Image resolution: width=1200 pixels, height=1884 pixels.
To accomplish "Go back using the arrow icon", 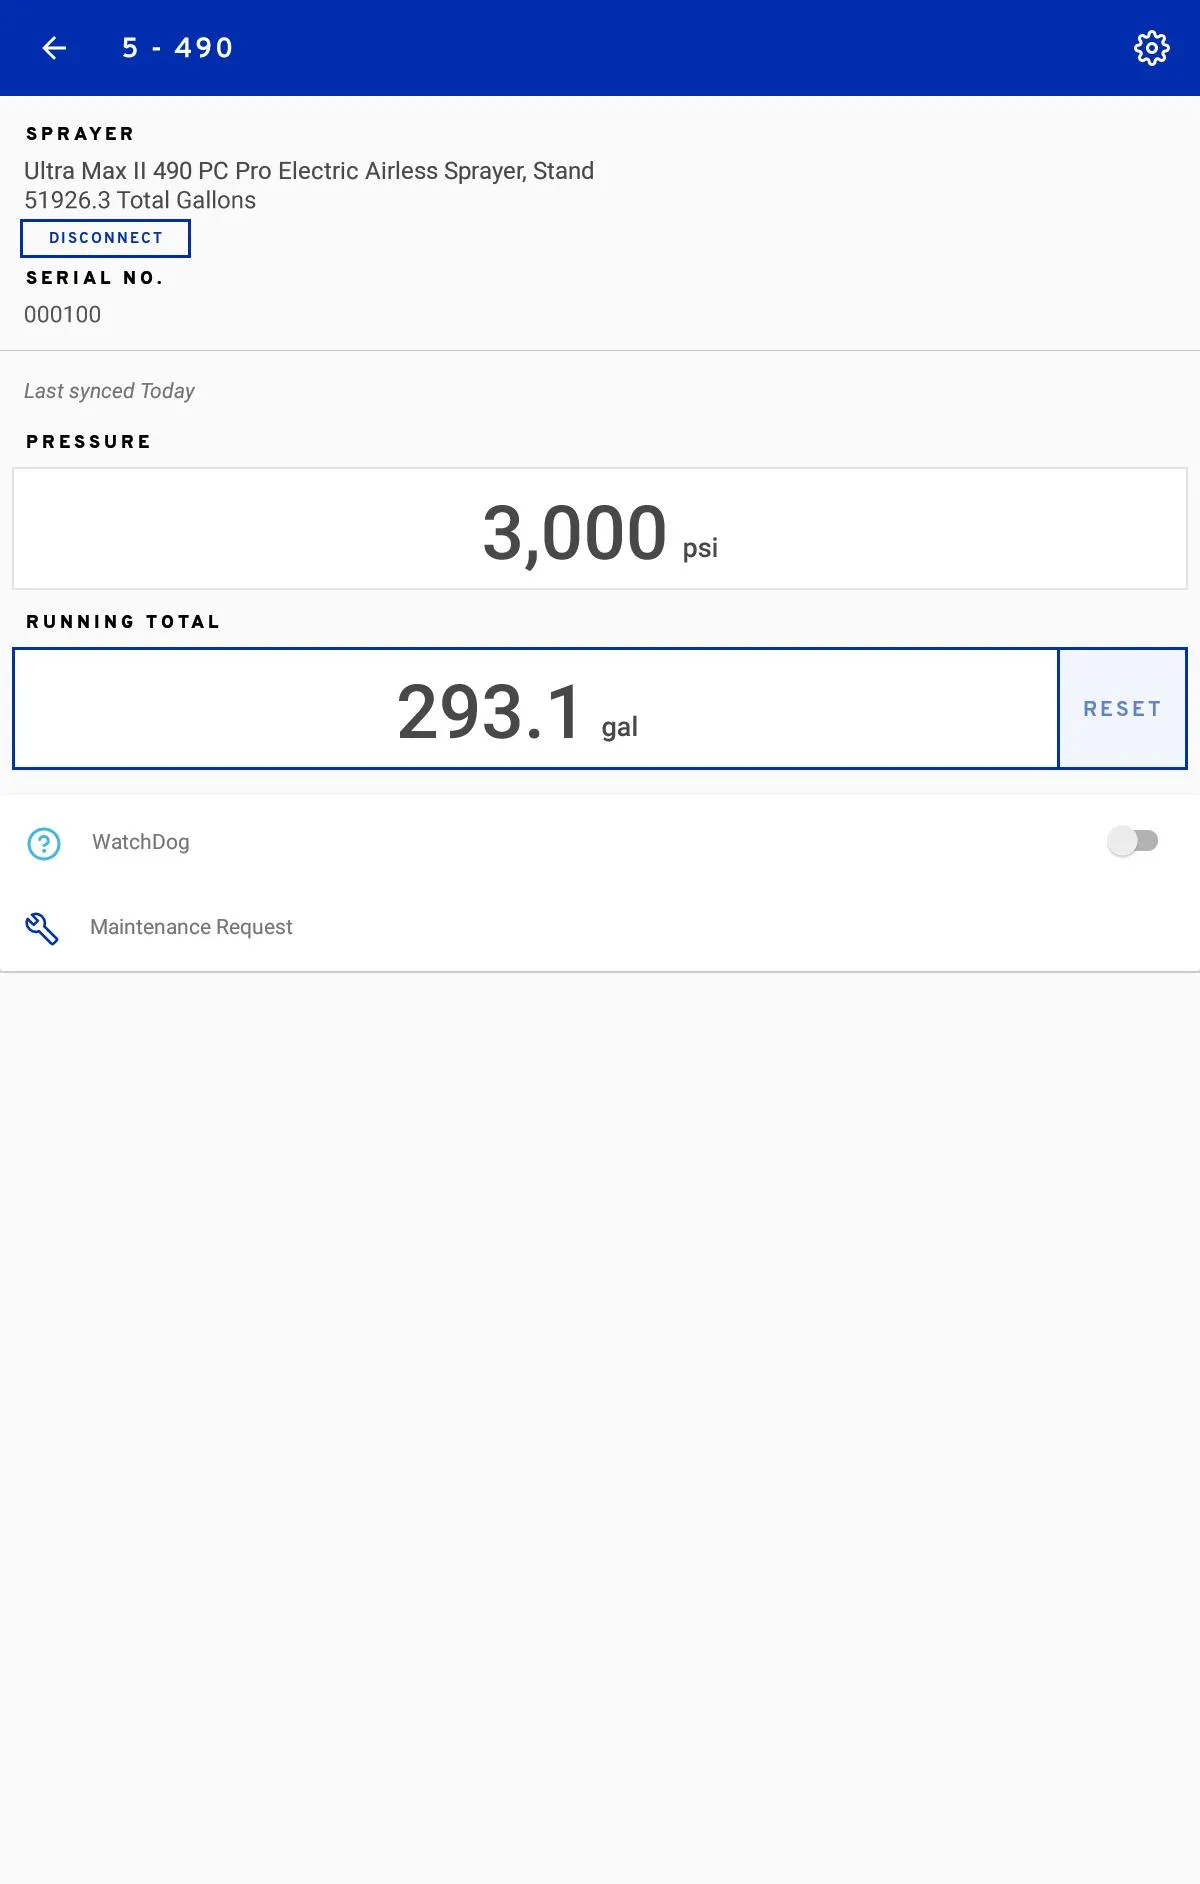I will tap(54, 48).
